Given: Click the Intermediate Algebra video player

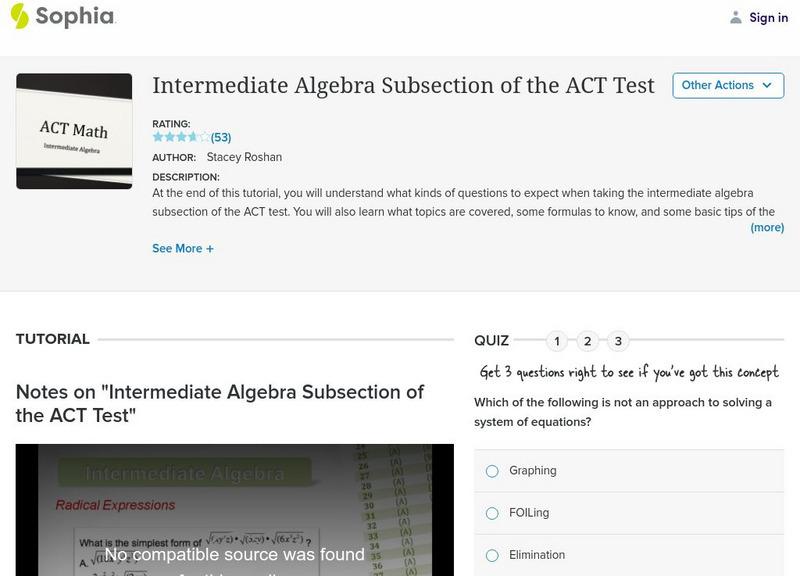Looking at the screenshot, I should tap(235, 510).
